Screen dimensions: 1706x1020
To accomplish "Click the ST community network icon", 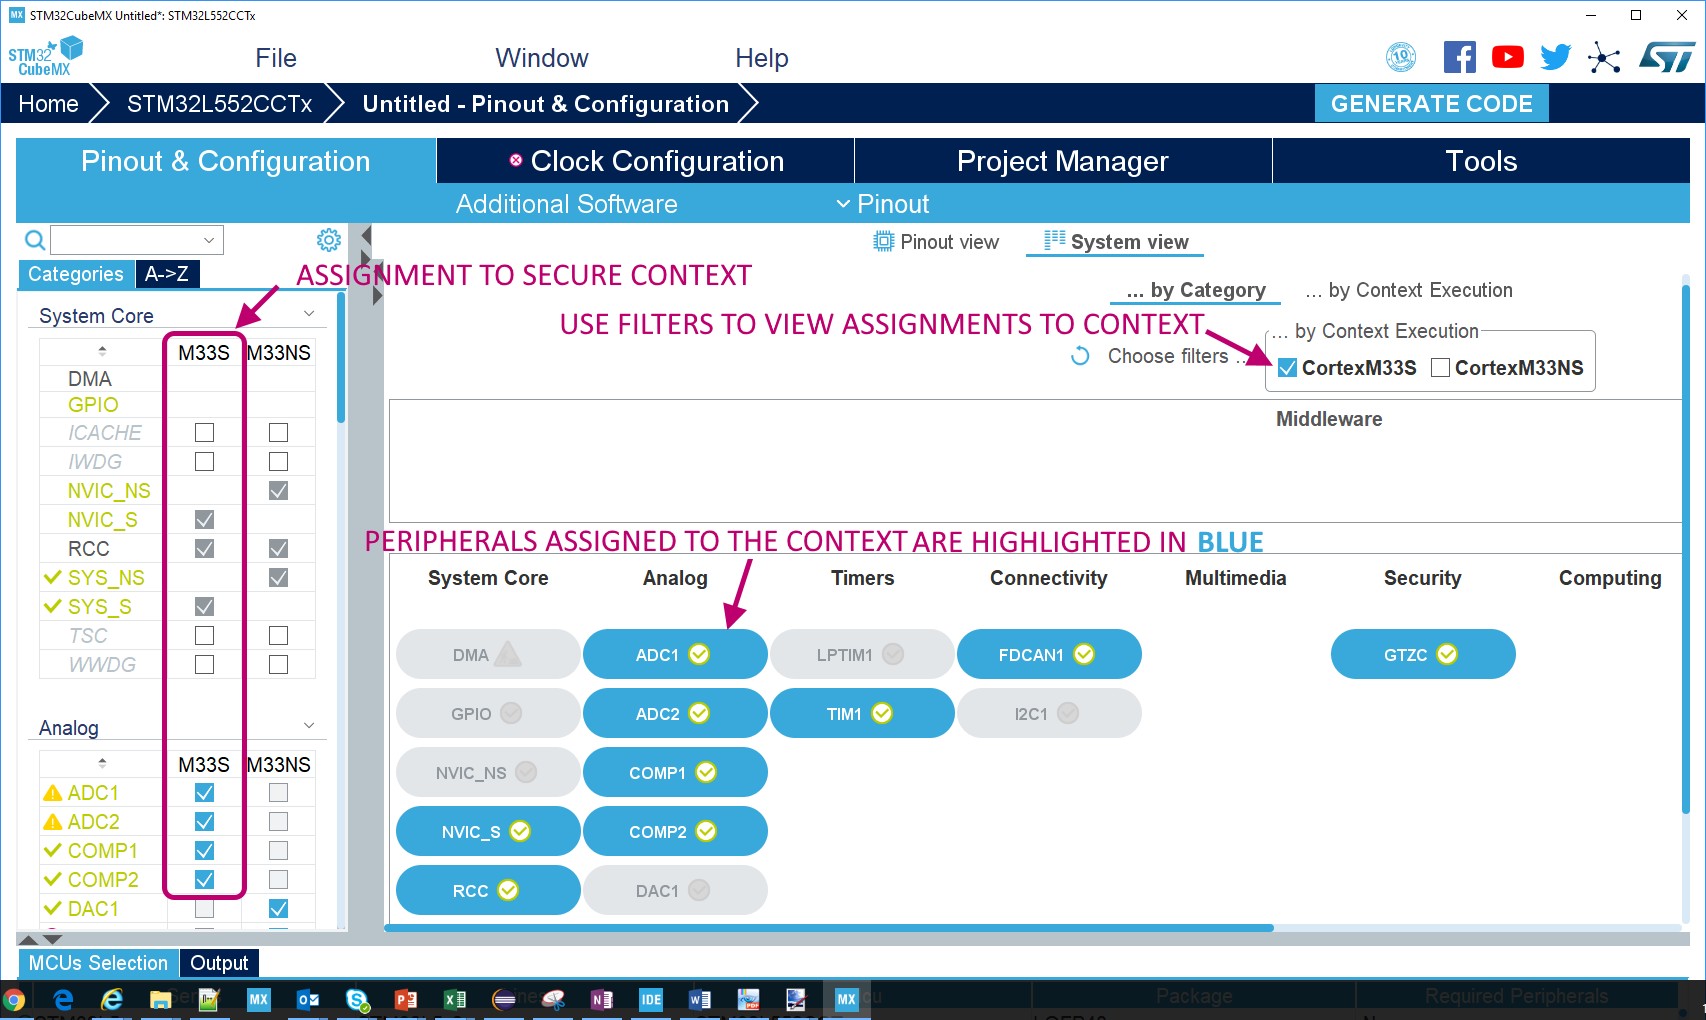I will pos(1604,57).
